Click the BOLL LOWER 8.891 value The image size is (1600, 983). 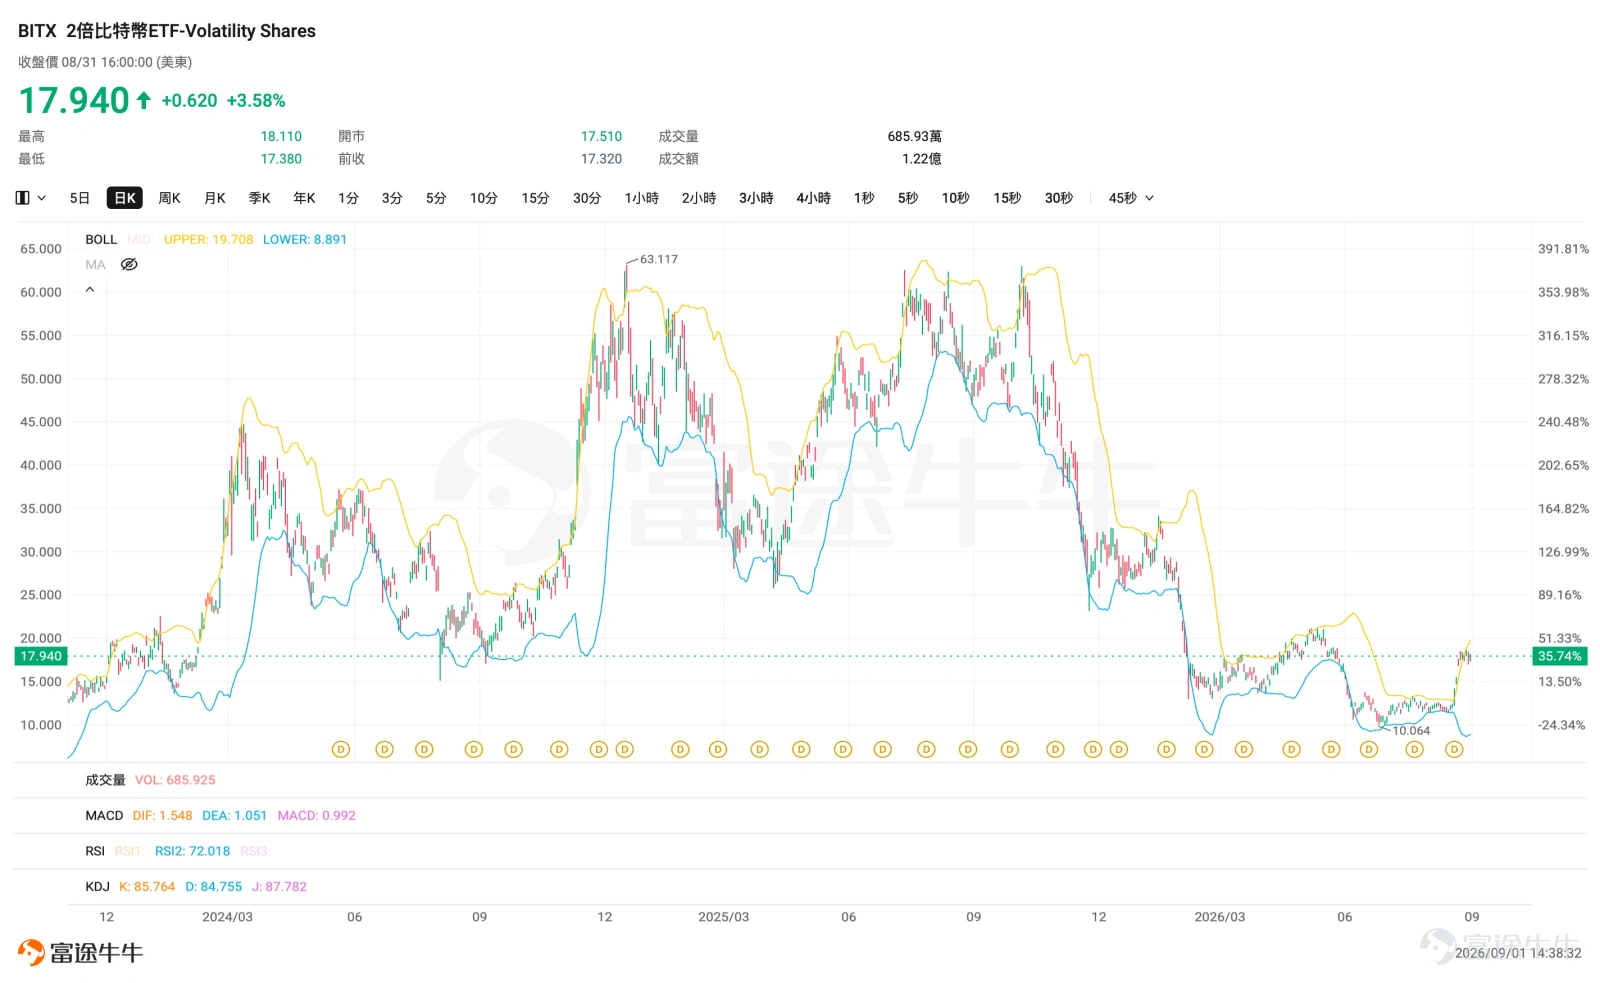(305, 240)
